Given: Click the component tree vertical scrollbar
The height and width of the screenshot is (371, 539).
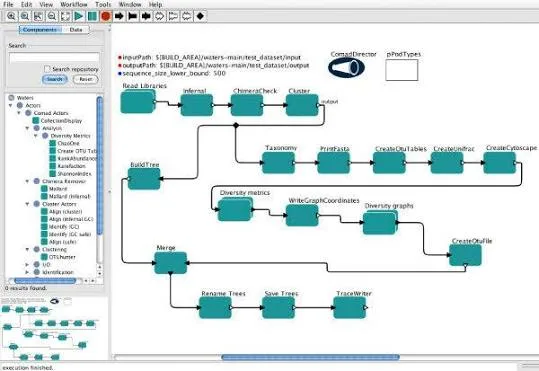Looking at the screenshot, I should (x=100, y=165).
